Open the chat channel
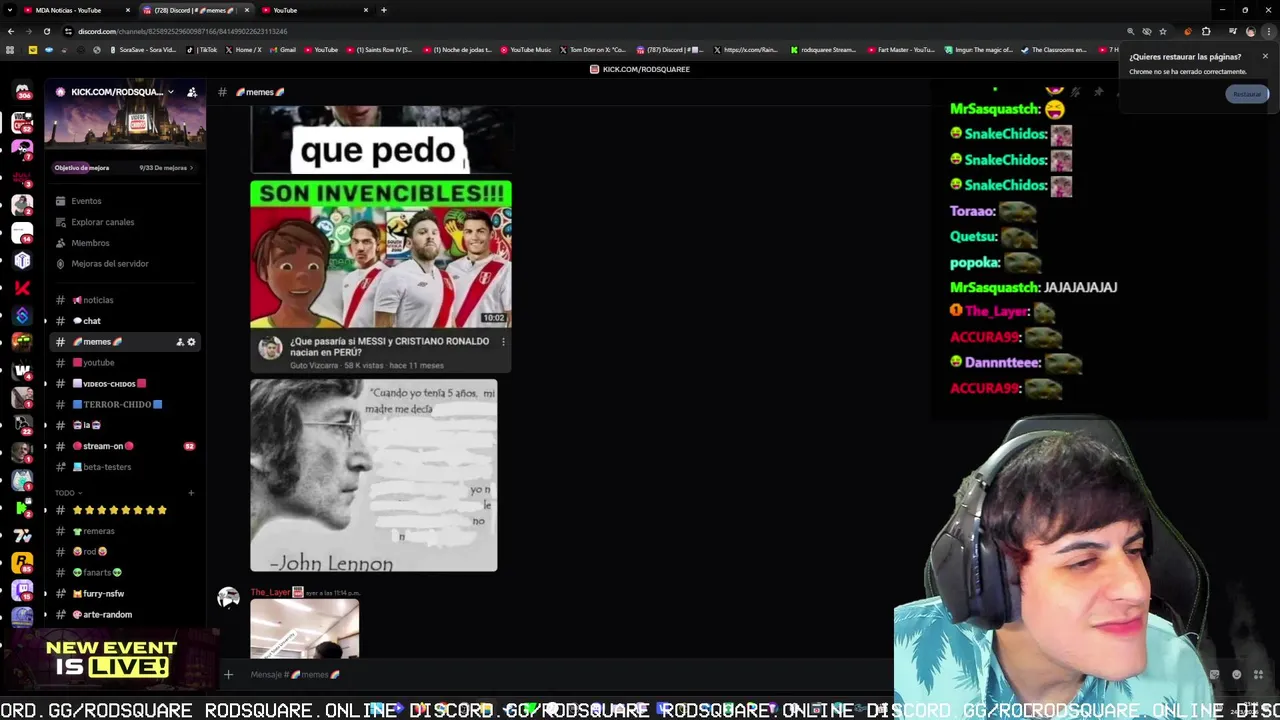Image resolution: width=1280 pixels, height=720 pixels. pyautogui.click(x=125, y=321)
